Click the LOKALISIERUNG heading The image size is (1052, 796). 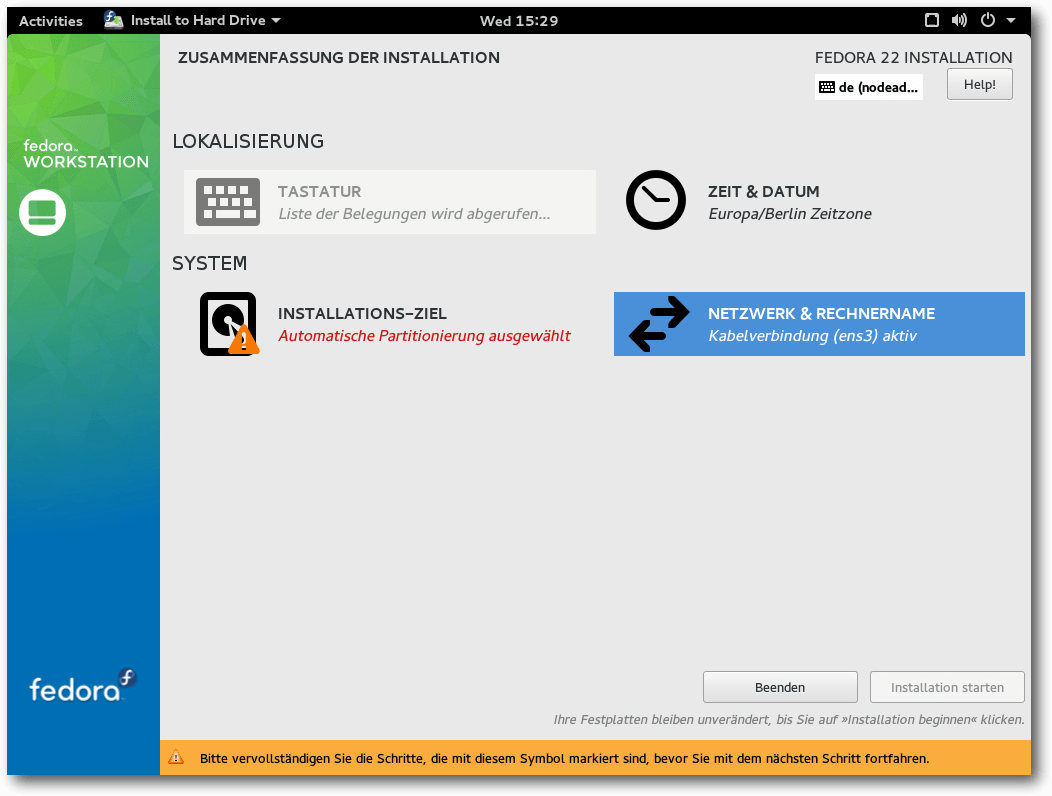coord(248,141)
